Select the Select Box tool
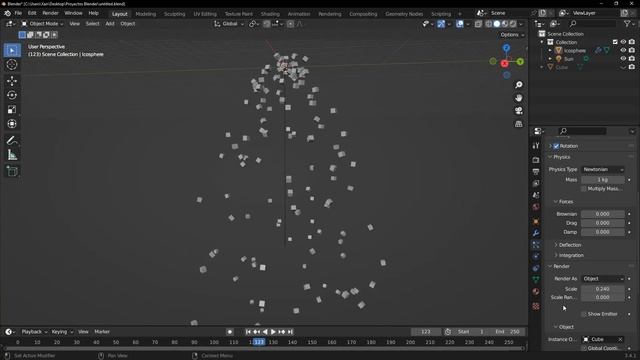This screenshot has width=640, height=360. tap(12, 50)
